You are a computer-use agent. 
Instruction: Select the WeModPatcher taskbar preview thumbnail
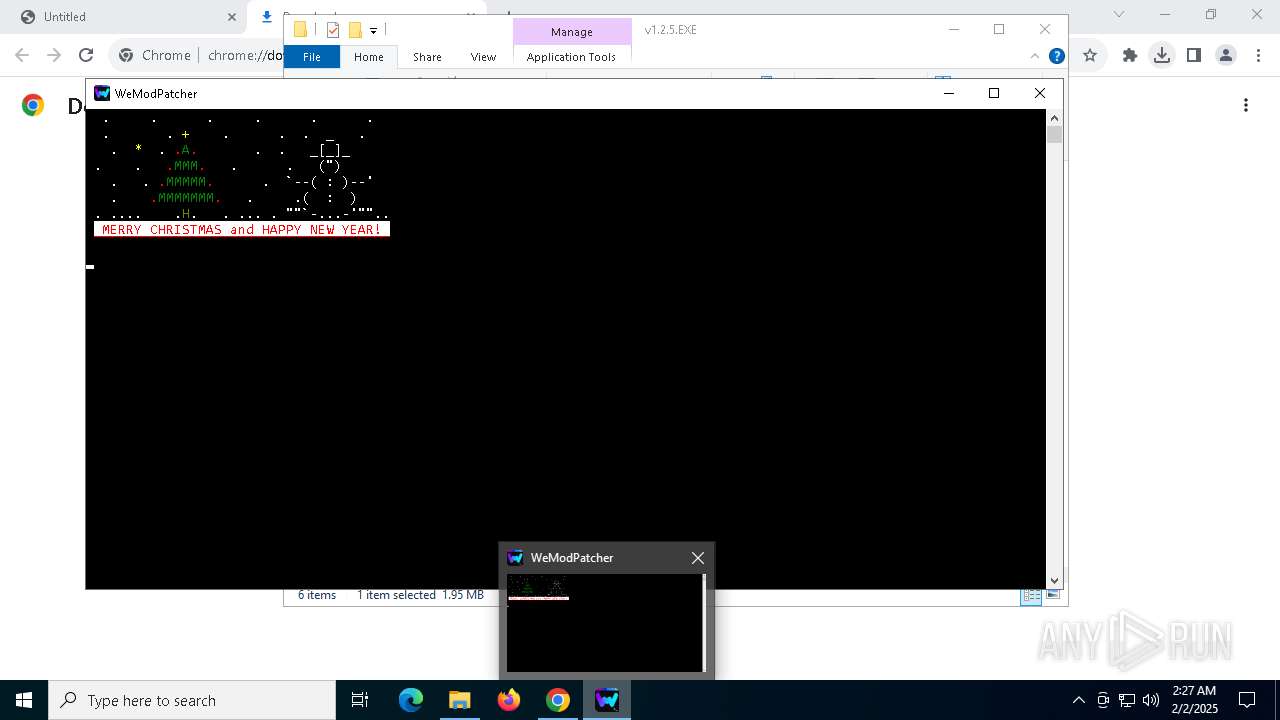click(x=605, y=623)
